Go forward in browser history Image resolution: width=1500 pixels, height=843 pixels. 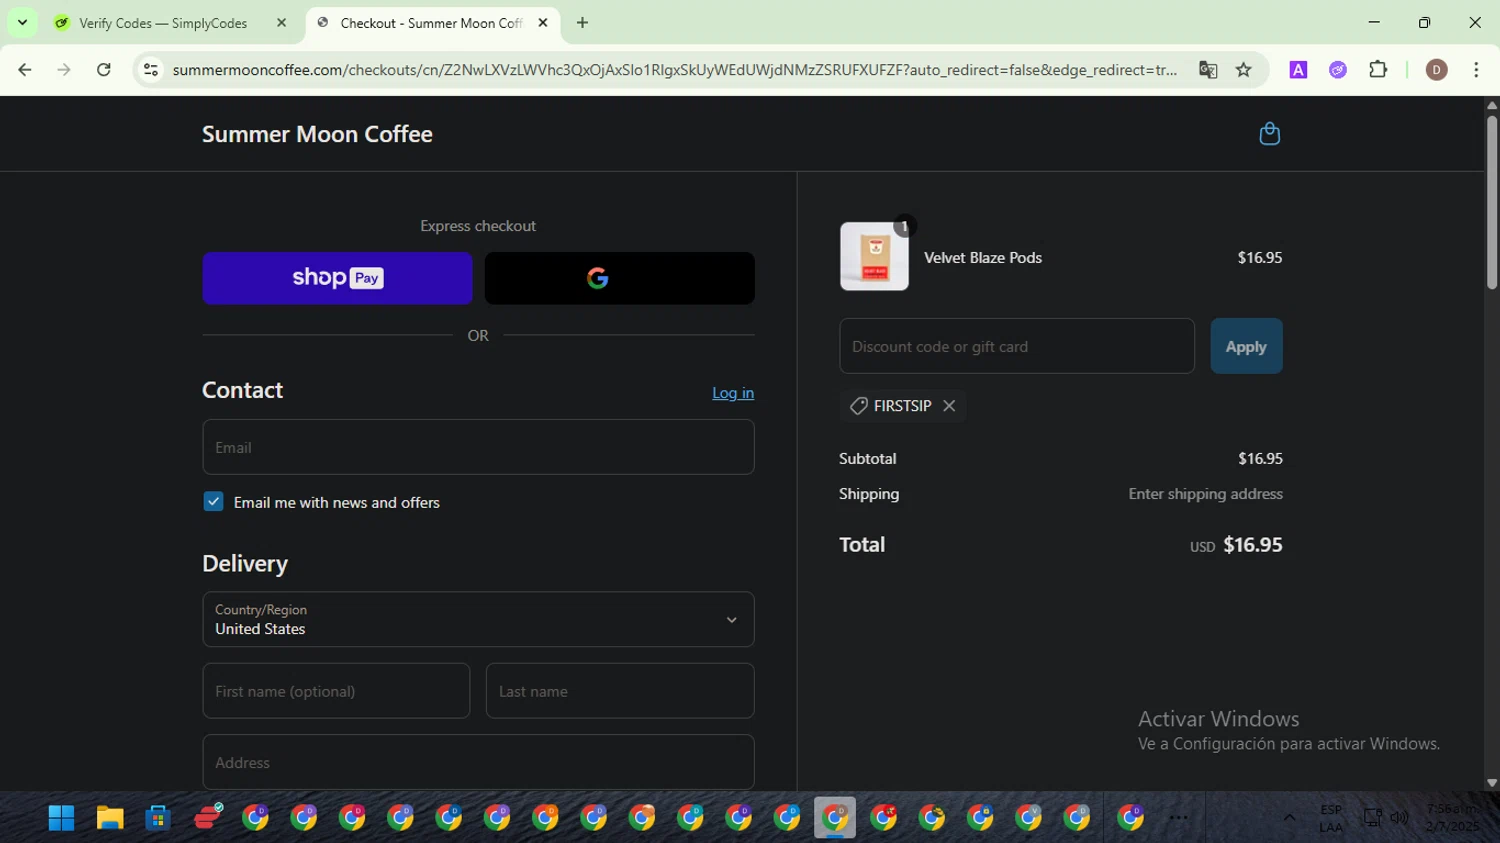[x=64, y=70]
